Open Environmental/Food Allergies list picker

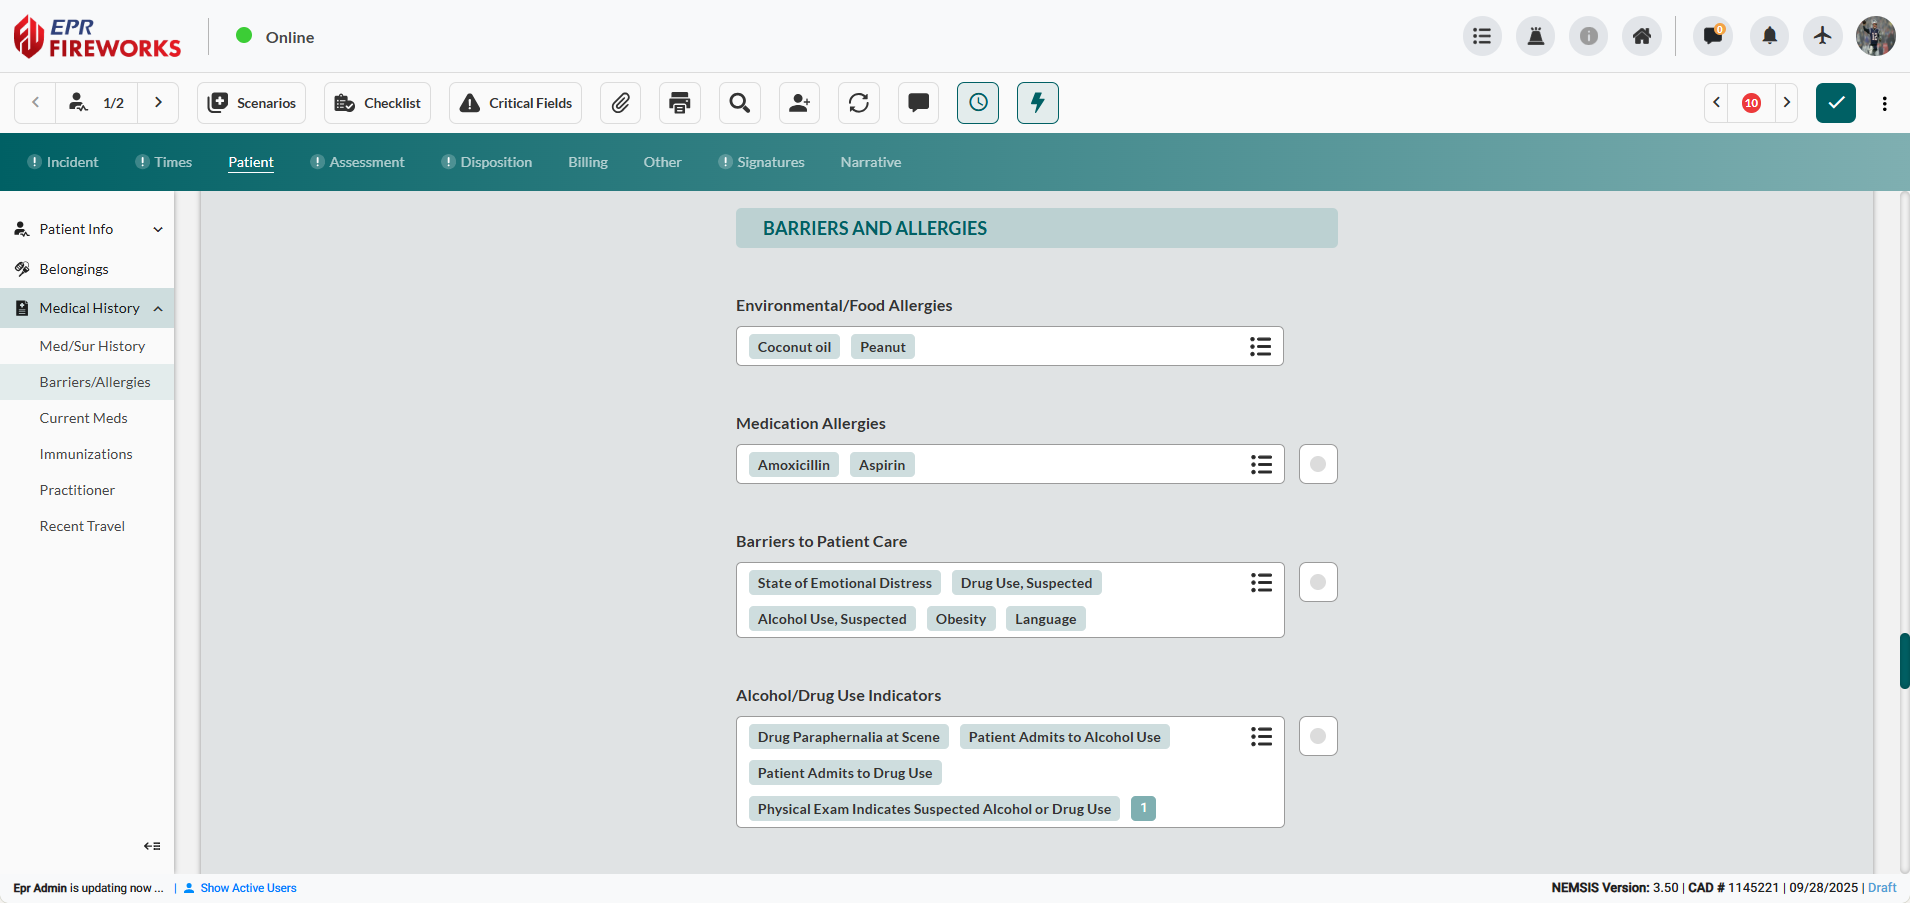click(1260, 347)
